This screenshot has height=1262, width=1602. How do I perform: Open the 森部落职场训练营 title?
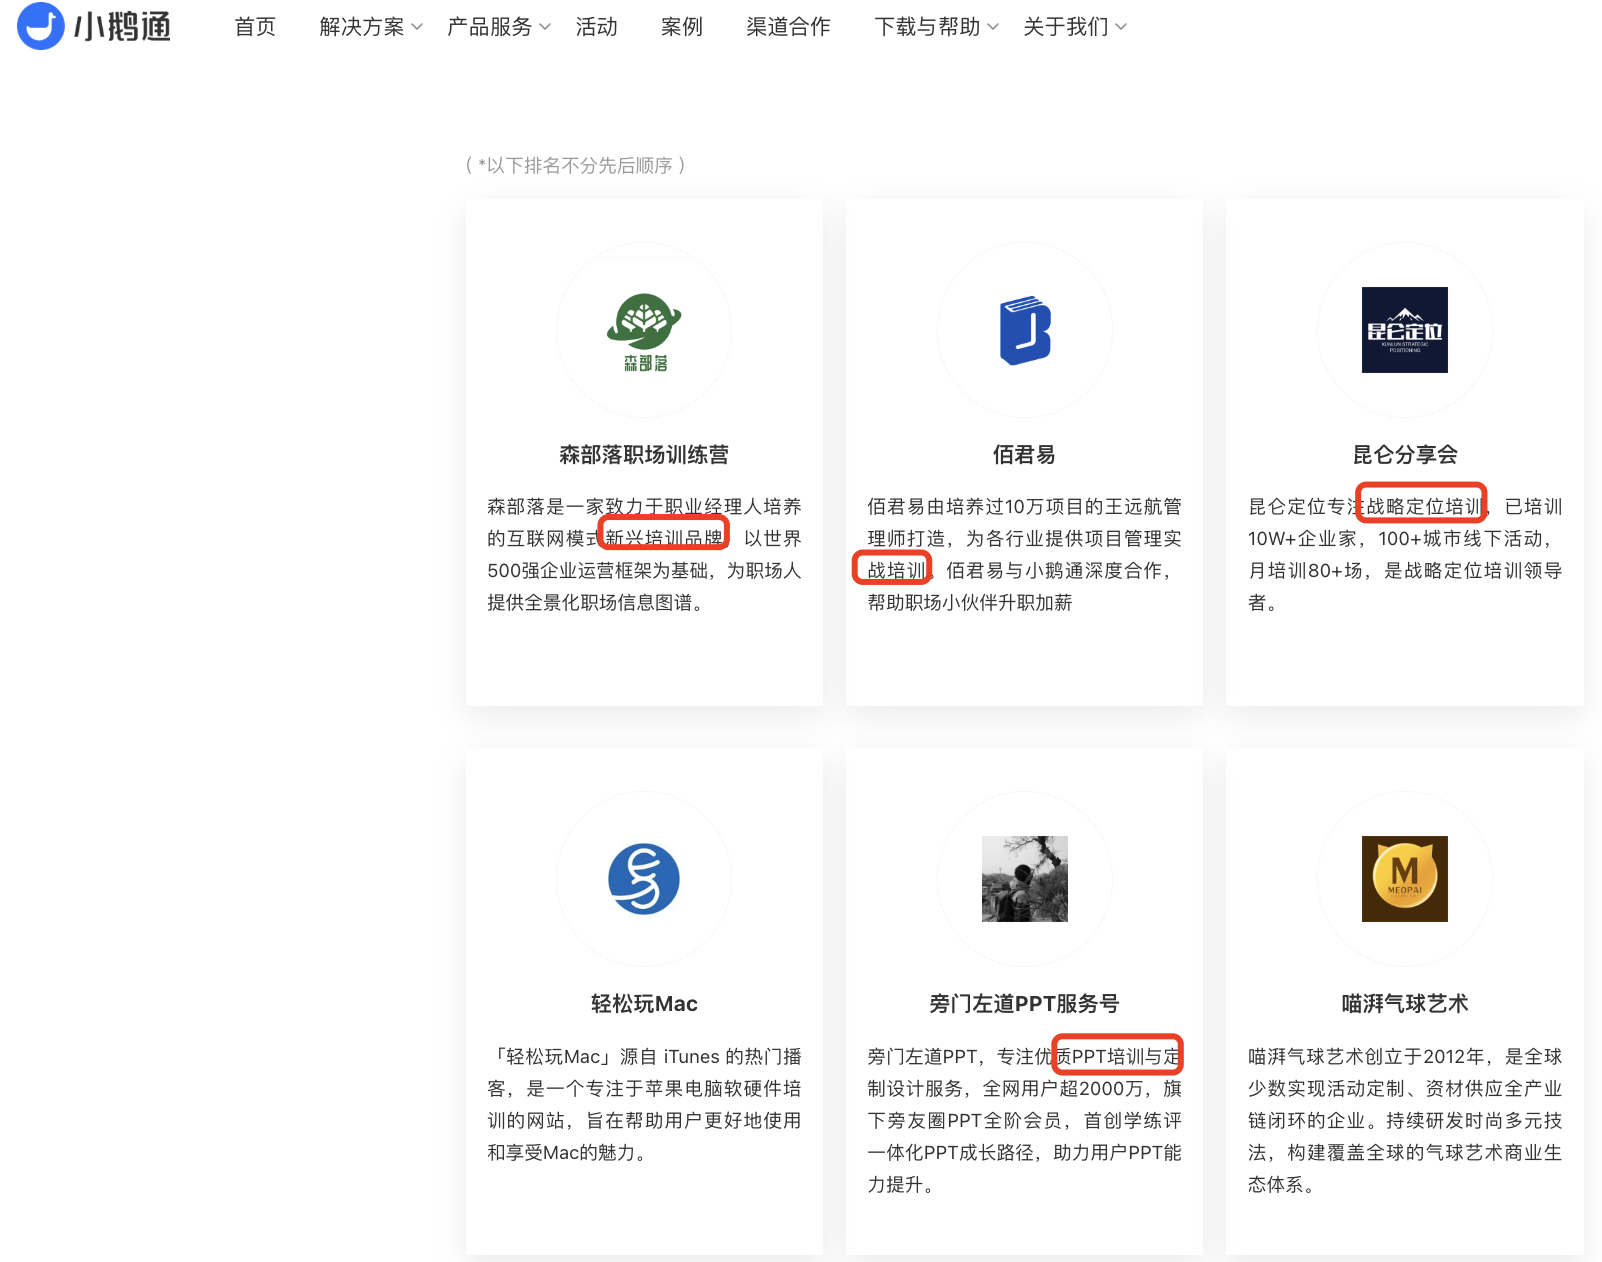(644, 455)
